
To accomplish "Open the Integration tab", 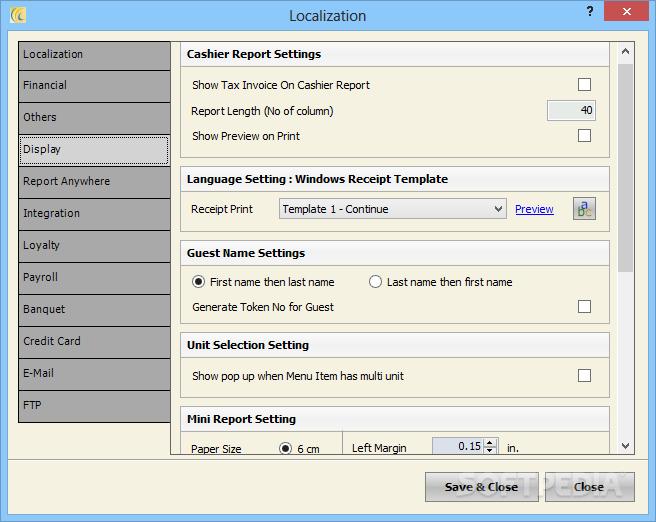I will (x=95, y=215).
